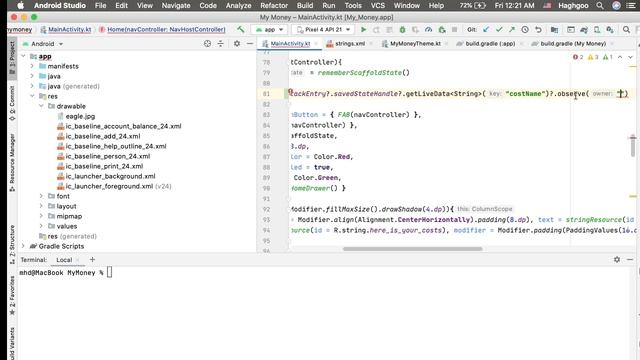Collapse the app module tree node
Screen dimensions: 640x360
(x=23, y=56)
